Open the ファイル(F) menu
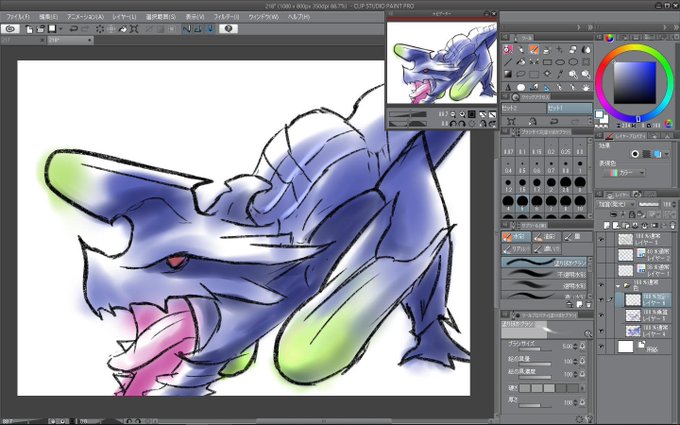Screen dimensions: 680x425 tap(17, 17)
